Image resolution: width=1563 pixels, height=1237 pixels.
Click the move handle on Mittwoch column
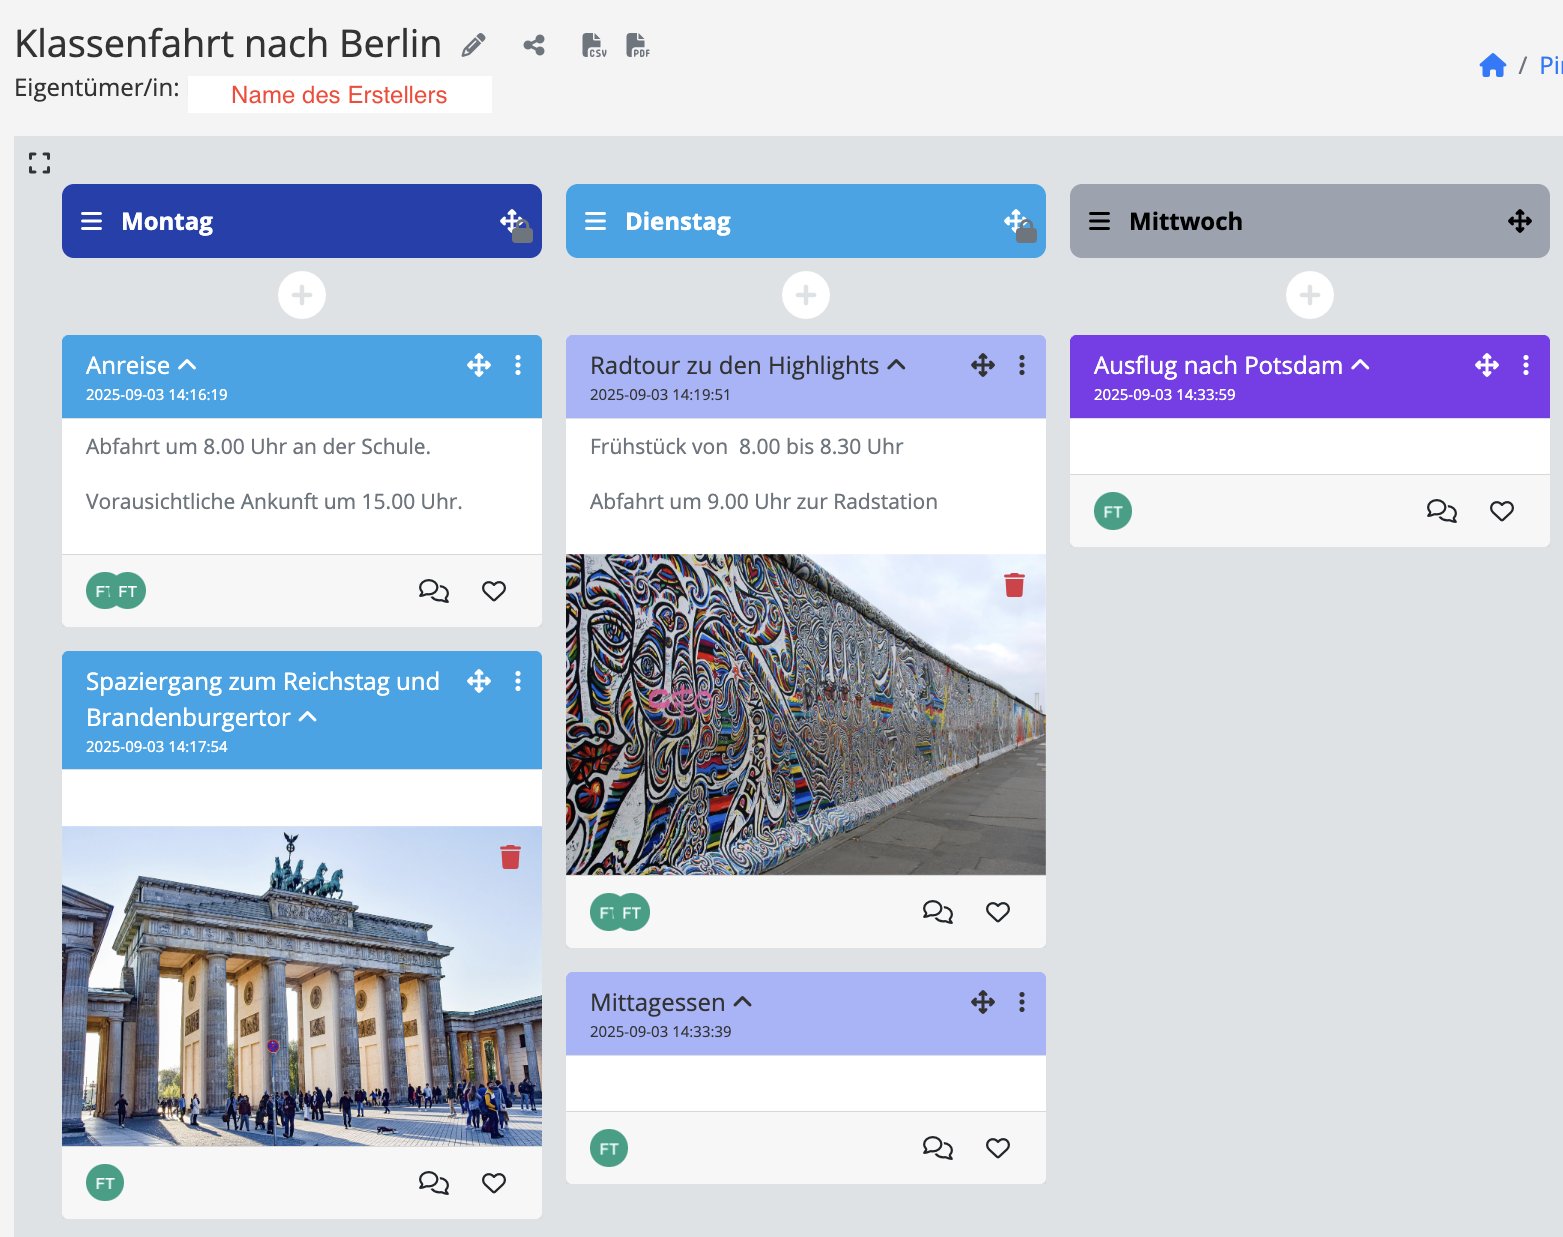point(1519,221)
